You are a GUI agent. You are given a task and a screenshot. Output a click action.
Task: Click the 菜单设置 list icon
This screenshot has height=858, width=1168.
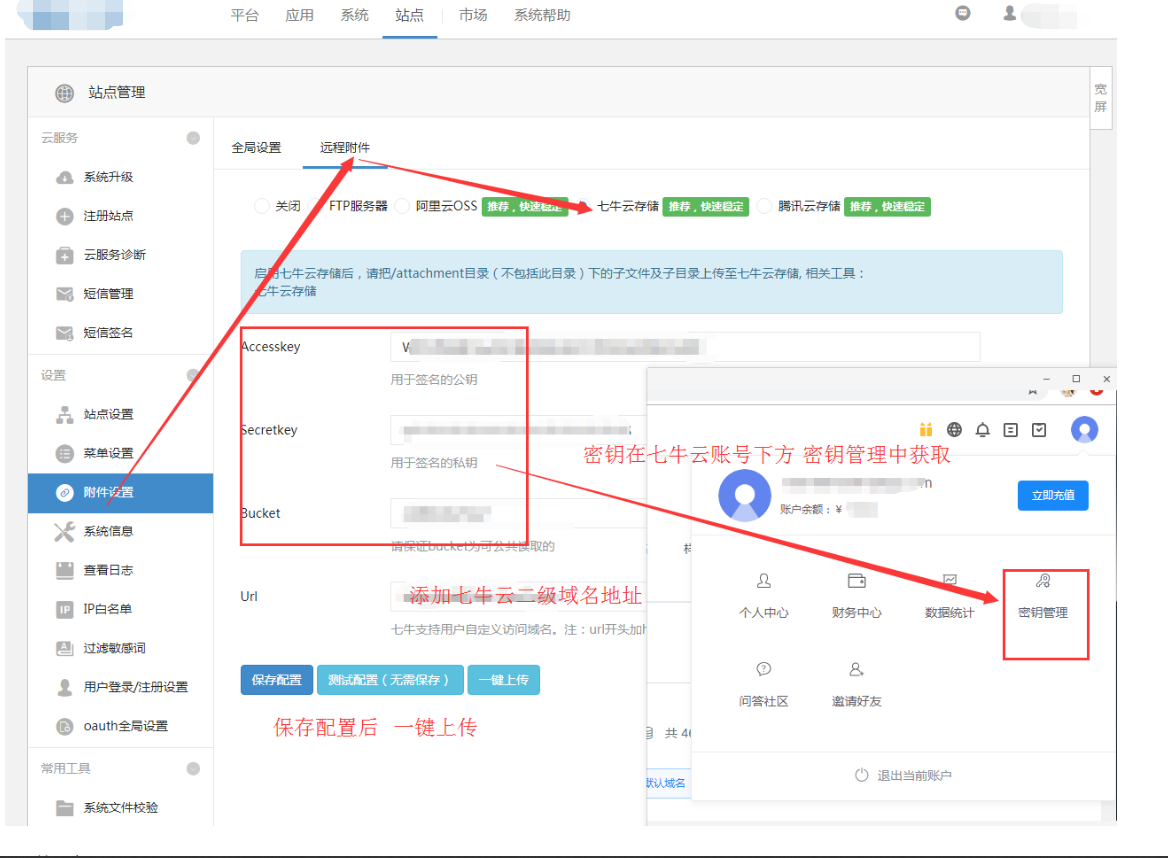(x=65, y=454)
